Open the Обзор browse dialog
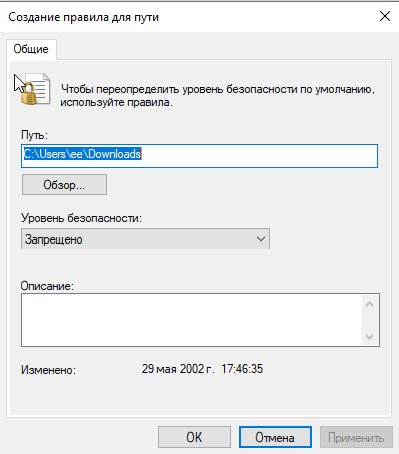This screenshot has height=454, width=399. click(x=64, y=184)
